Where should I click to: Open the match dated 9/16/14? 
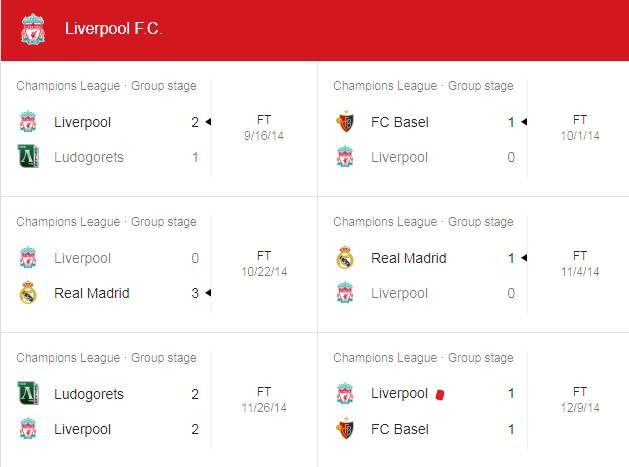159,129
